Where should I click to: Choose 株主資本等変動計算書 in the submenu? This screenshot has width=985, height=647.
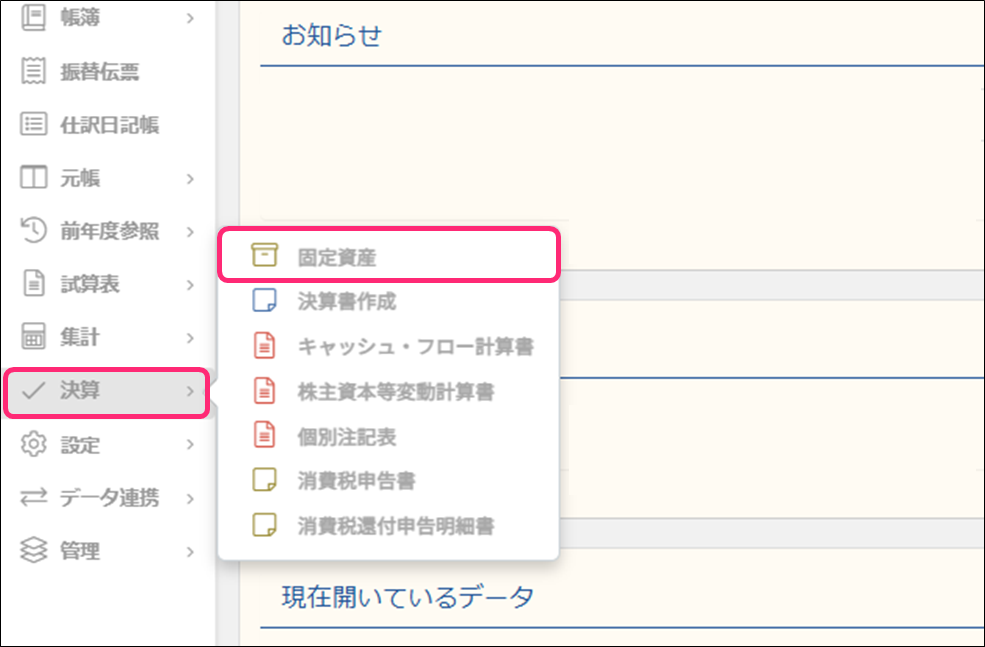click(395, 392)
